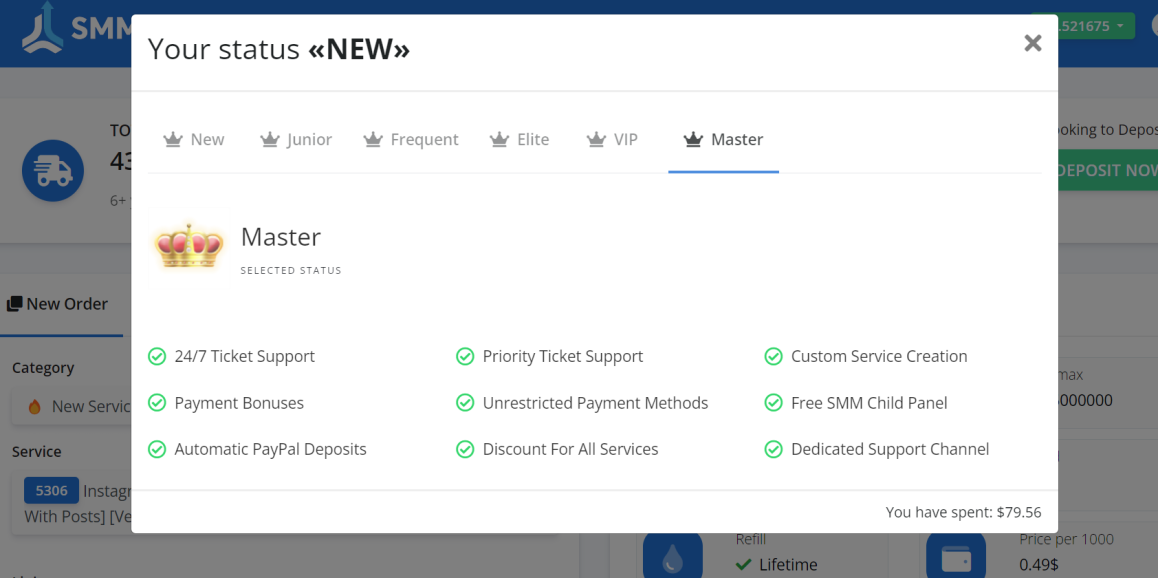The height and width of the screenshot is (578, 1158).
Task: Click the water drop Refill icon
Action: [x=672, y=557]
